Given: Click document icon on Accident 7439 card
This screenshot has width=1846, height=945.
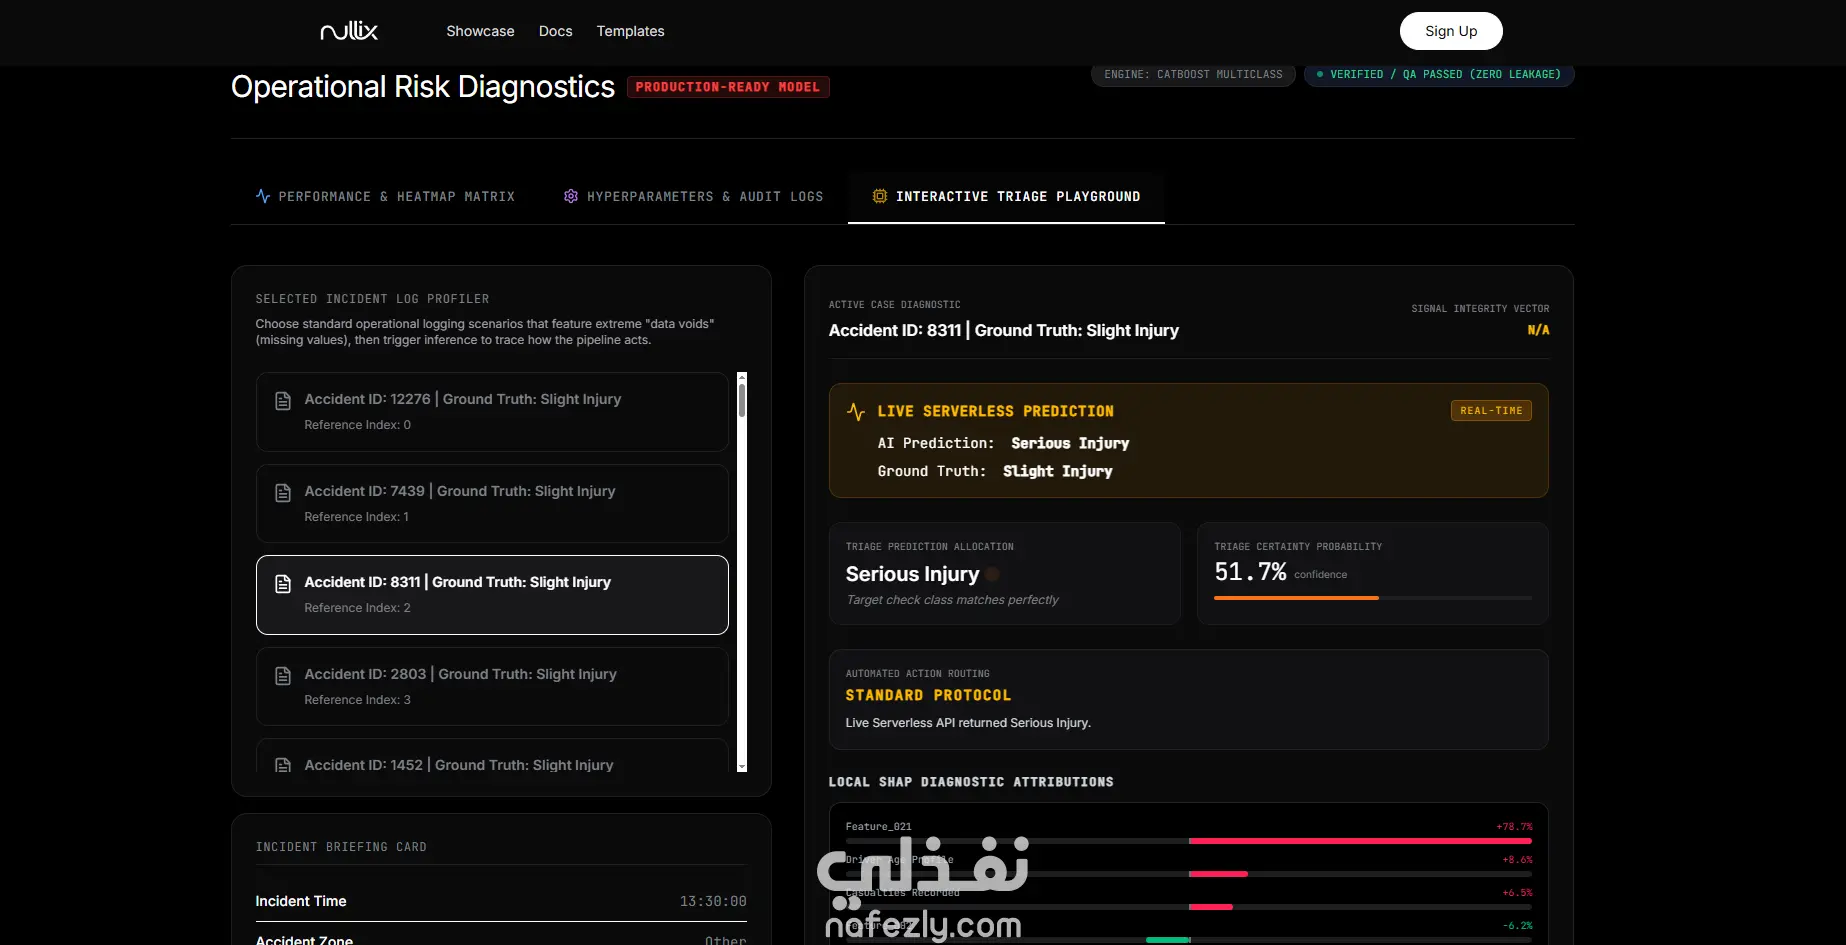Looking at the screenshot, I should 283,492.
